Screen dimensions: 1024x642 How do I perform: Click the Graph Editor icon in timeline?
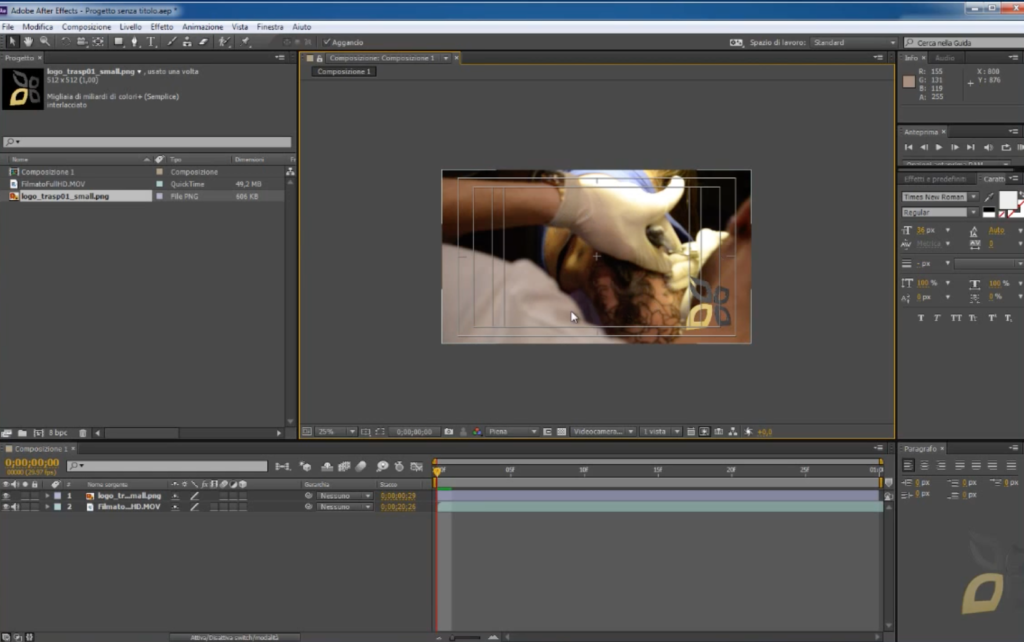click(417, 466)
